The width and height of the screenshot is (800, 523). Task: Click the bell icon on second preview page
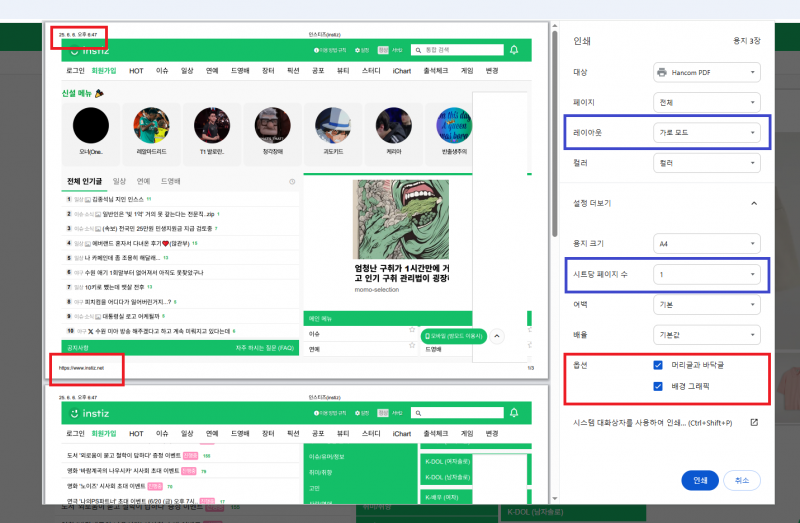click(x=514, y=413)
